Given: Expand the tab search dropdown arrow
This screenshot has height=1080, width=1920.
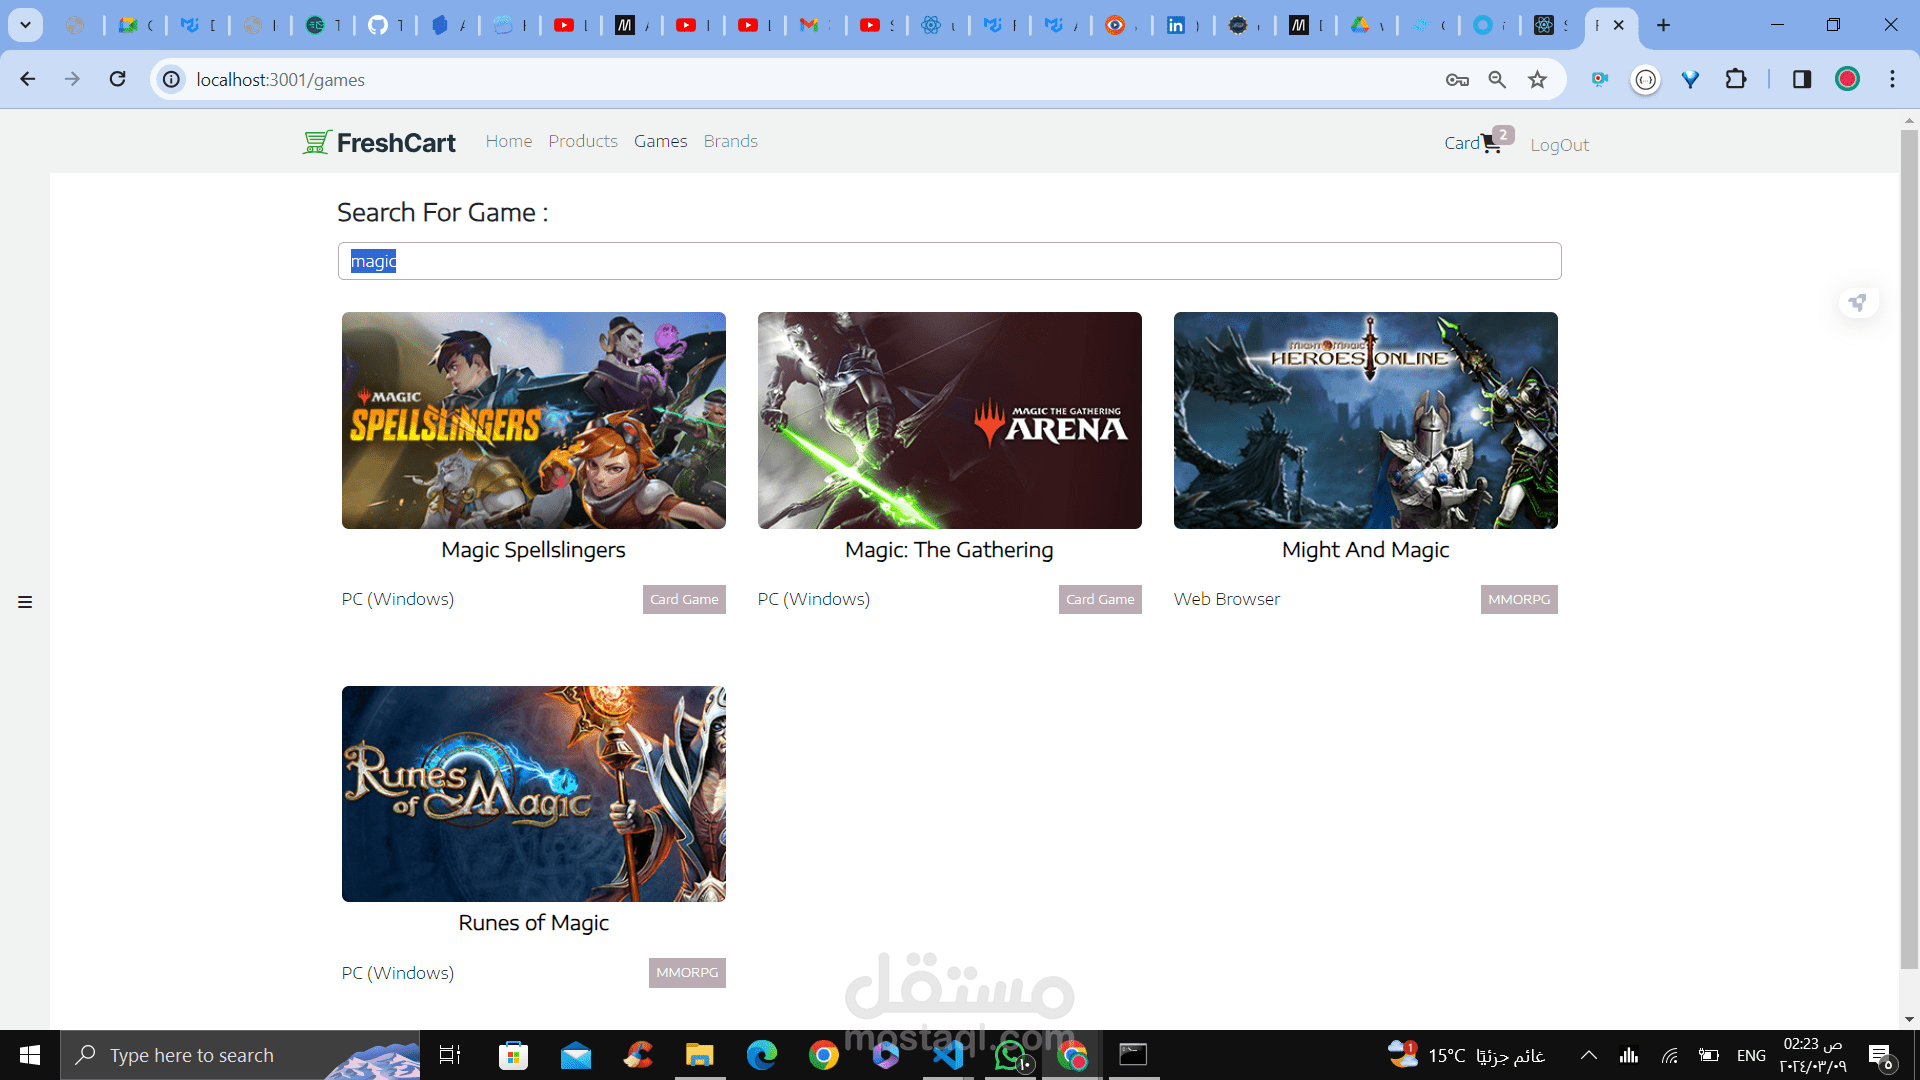Looking at the screenshot, I should (26, 25).
